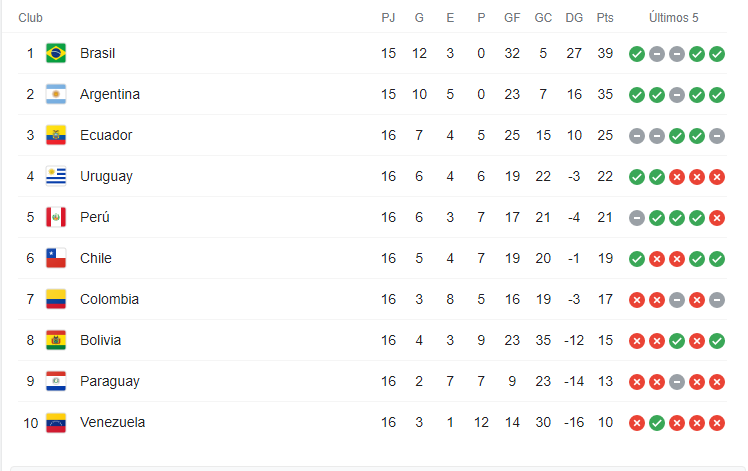Click the Argentina flag icon
Screen dimensions: 748x471
56,94
